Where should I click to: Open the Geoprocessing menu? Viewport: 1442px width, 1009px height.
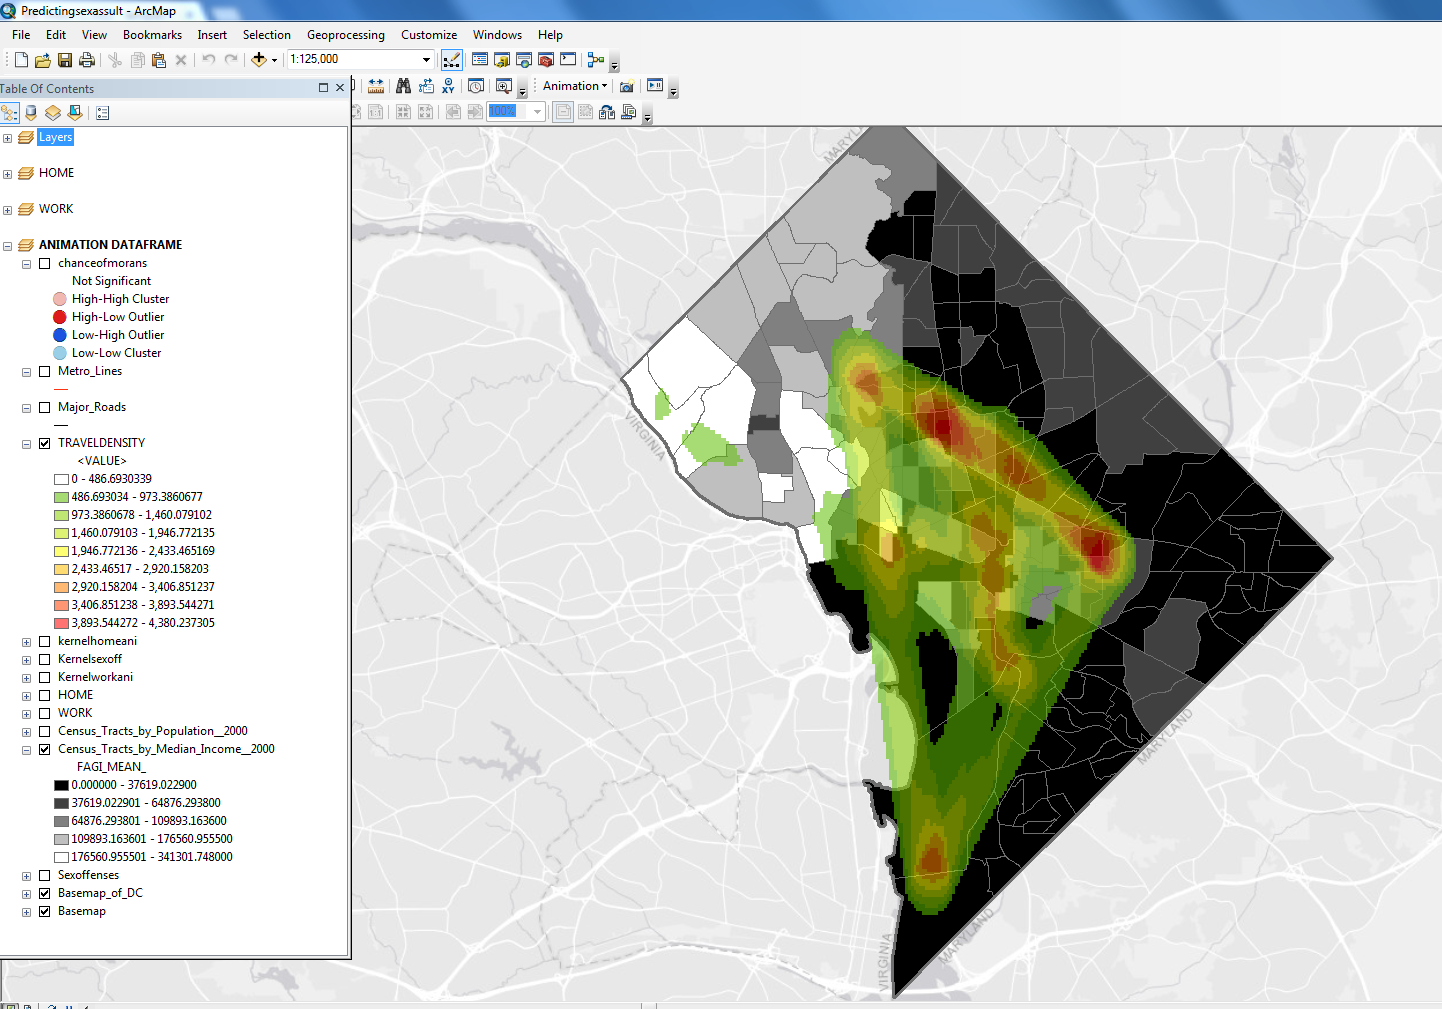pyautogui.click(x=345, y=35)
